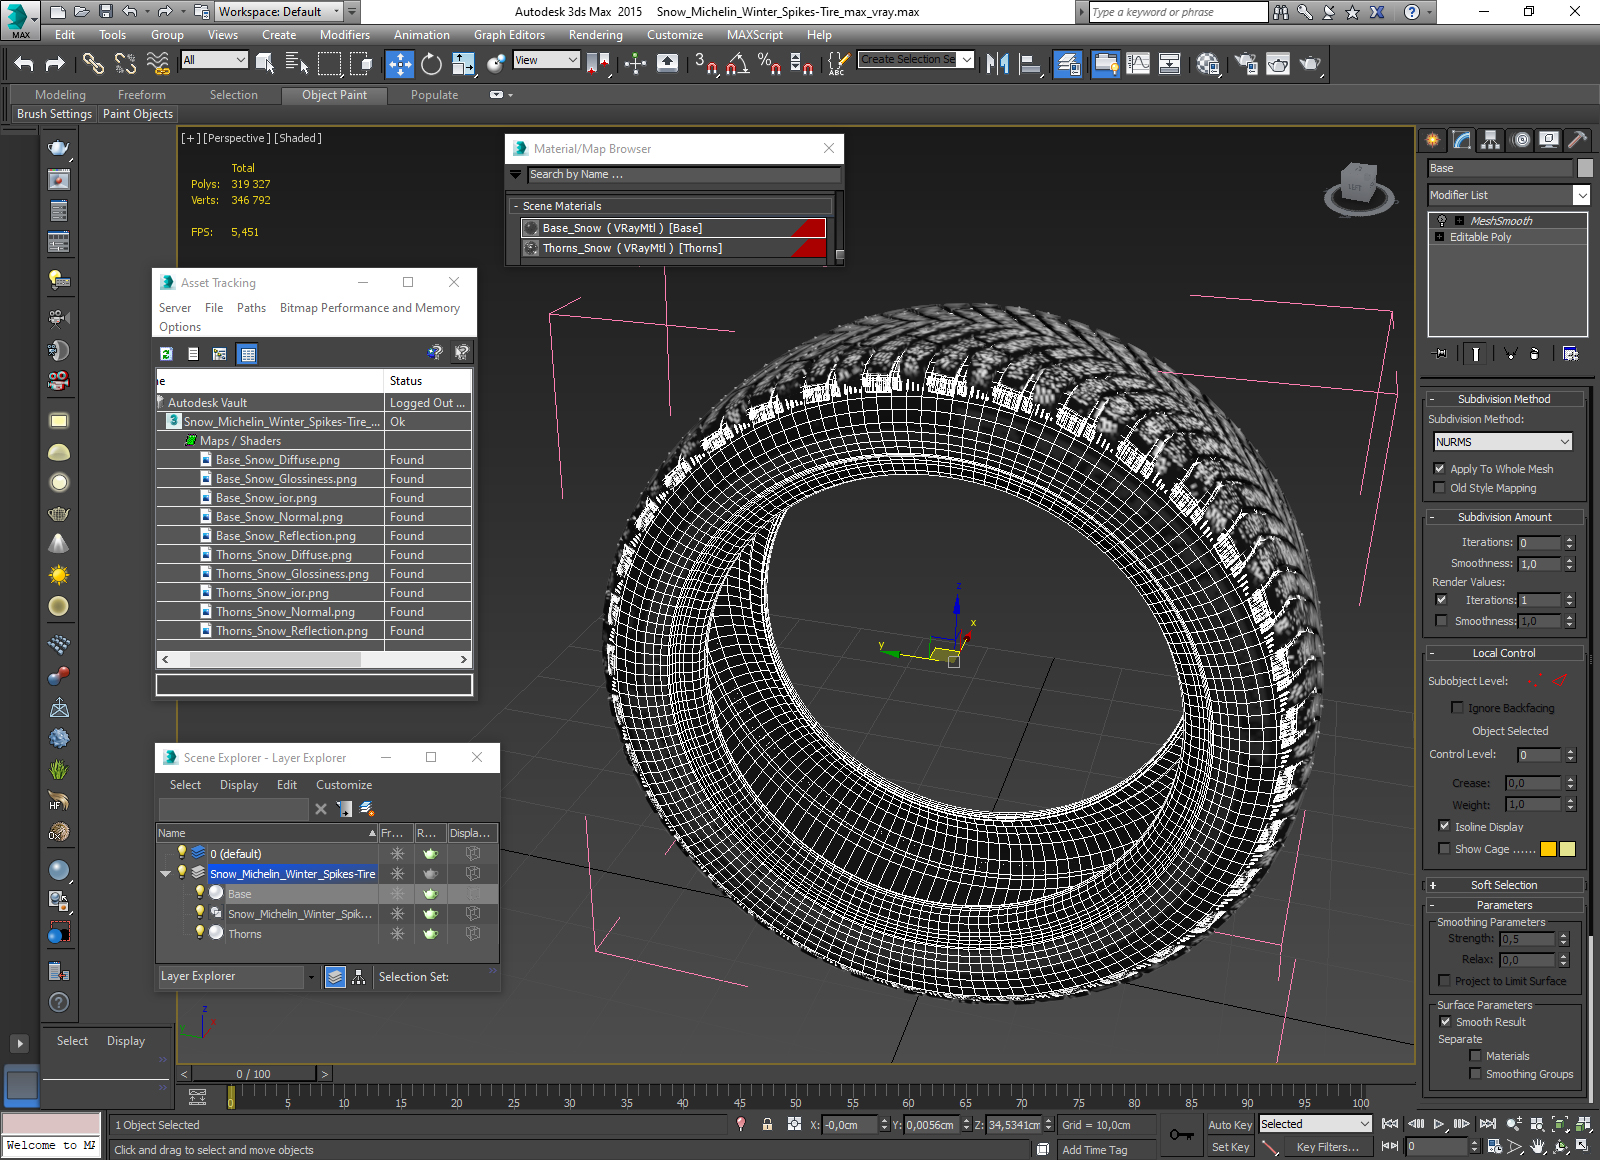Open Subdivision Method NURMS dropdown
The height and width of the screenshot is (1160, 1600).
click(x=1502, y=441)
